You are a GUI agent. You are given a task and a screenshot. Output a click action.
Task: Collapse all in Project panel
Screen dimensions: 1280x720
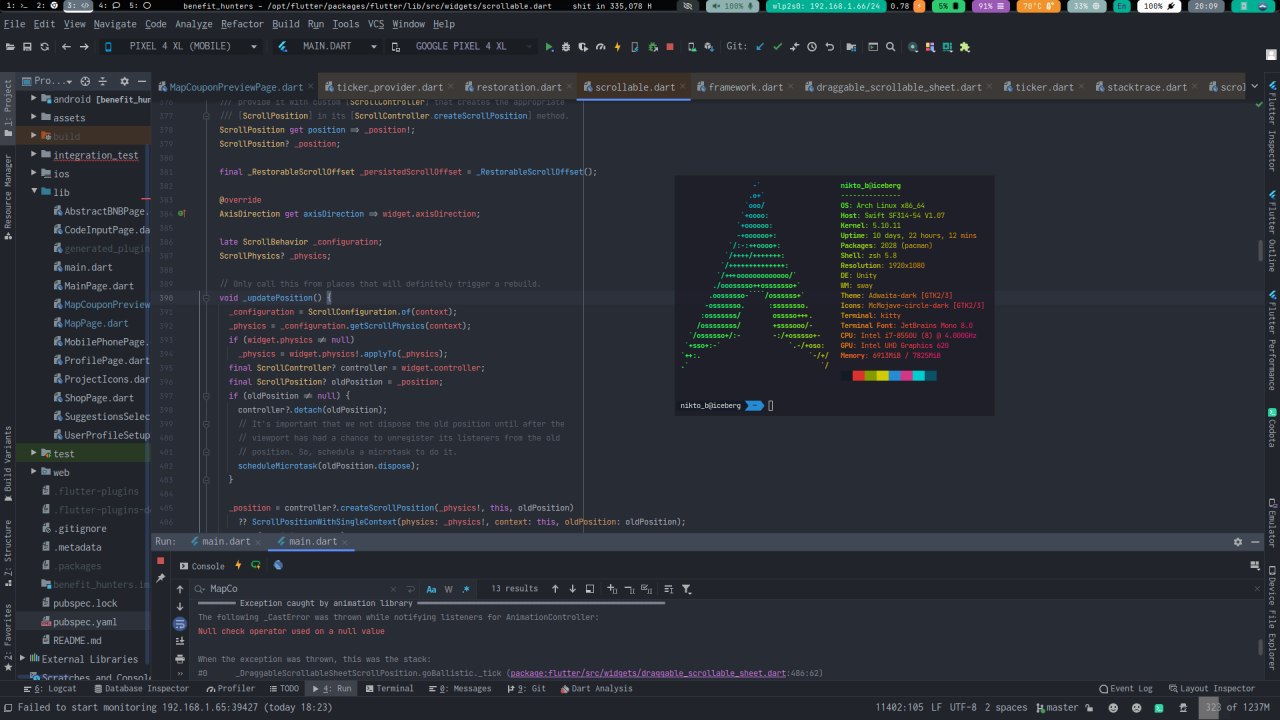105,82
